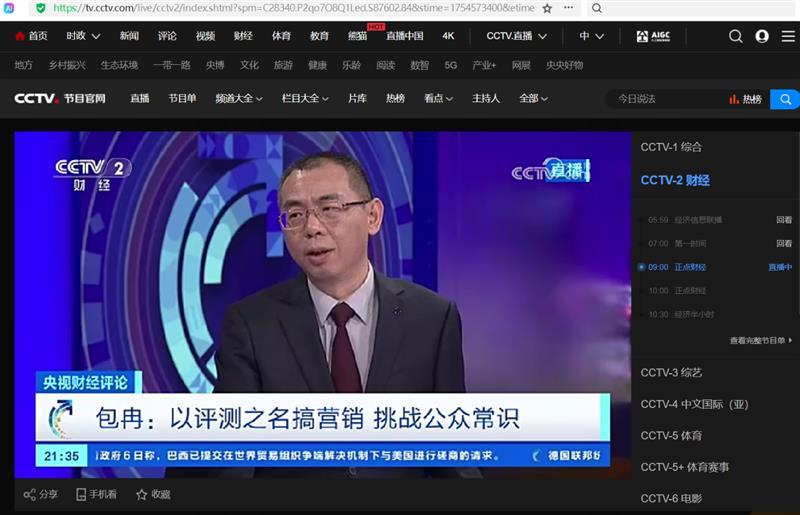Open the 直播中国 menu item
This screenshot has height=515, width=800.
(x=405, y=36)
